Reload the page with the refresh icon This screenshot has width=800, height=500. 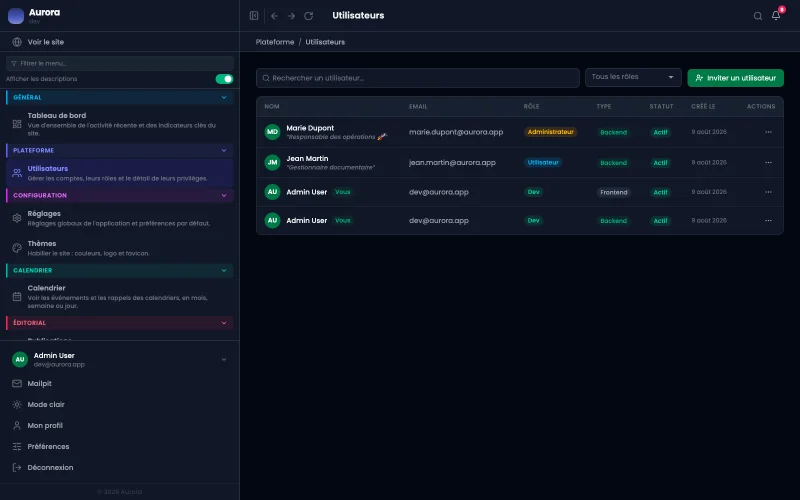[x=309, y=16]
